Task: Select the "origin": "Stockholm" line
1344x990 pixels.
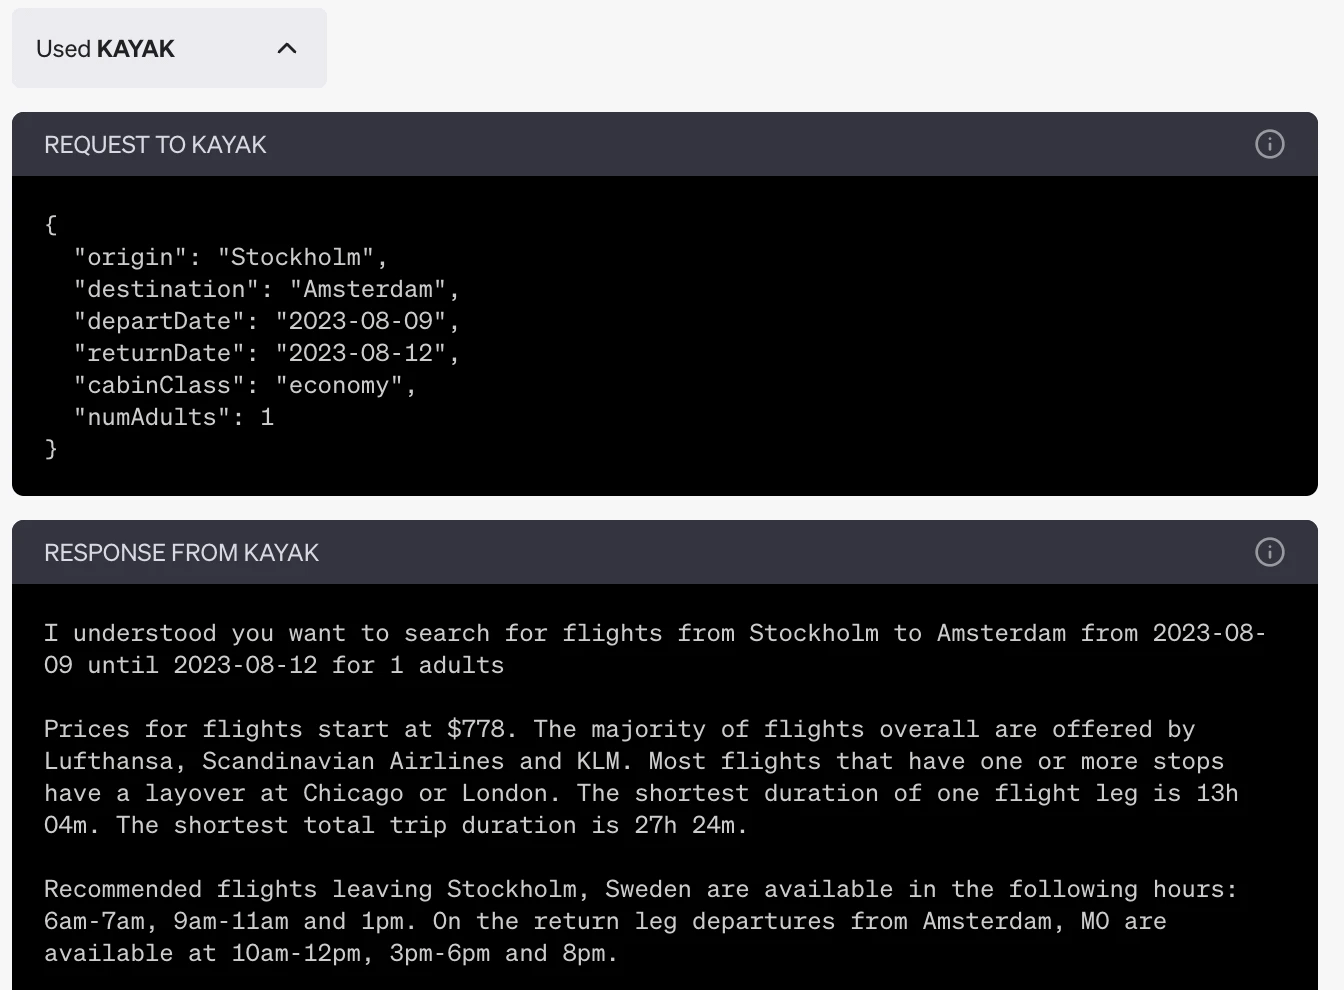Action: (230, 257)
